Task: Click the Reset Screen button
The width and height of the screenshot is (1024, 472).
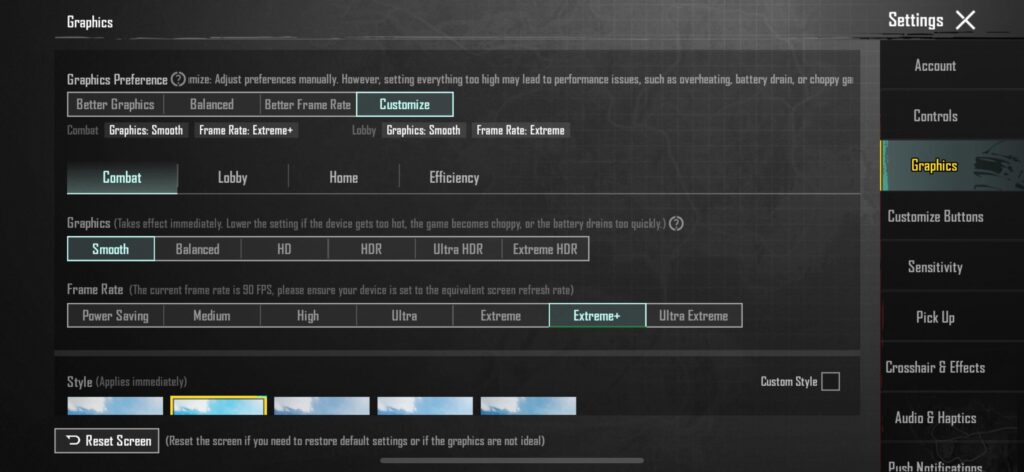Action: (x=106, y=441)
